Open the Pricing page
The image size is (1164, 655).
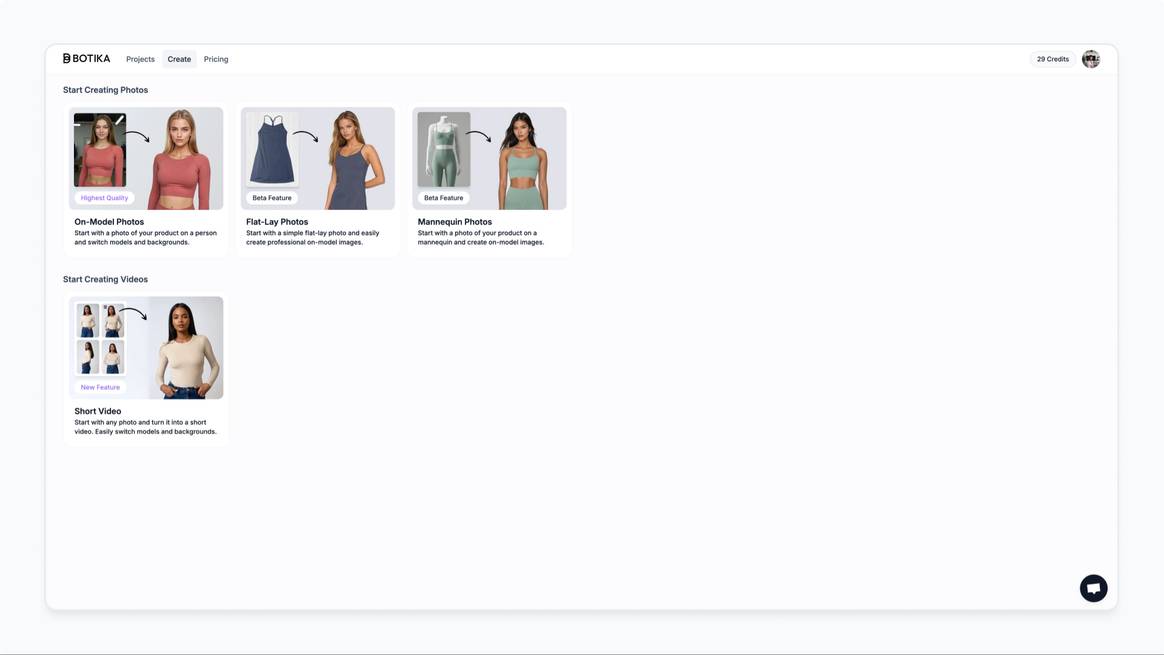(x=216, y=59)
